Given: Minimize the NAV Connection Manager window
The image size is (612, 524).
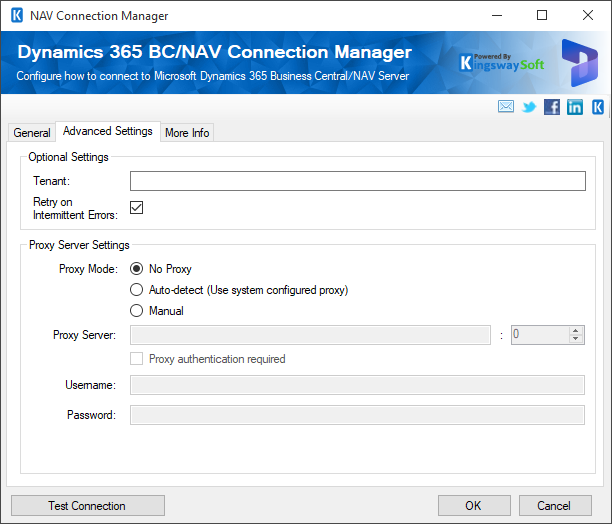Looking at the screenshot, I should [x=497, y=16].
